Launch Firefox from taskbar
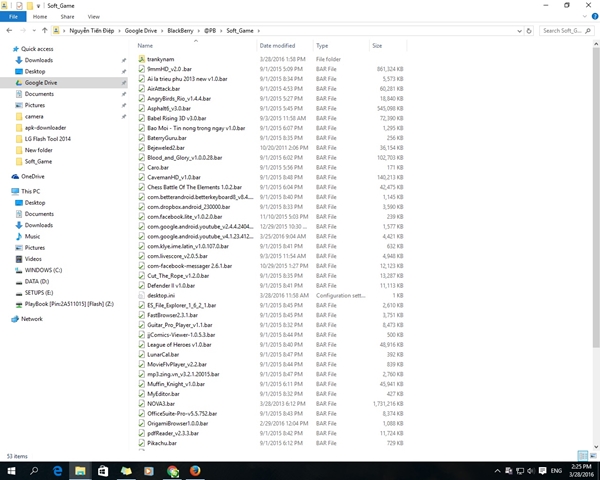 tap(195, 471)
